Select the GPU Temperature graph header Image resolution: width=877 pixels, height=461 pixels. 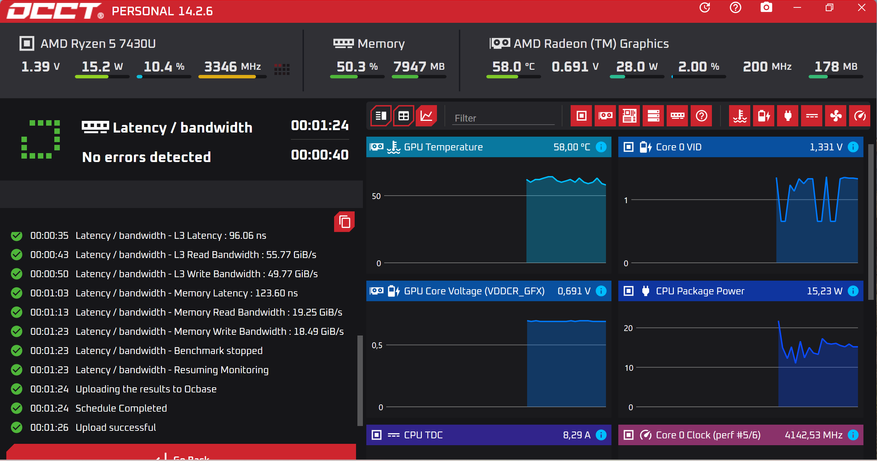(489, 147)
